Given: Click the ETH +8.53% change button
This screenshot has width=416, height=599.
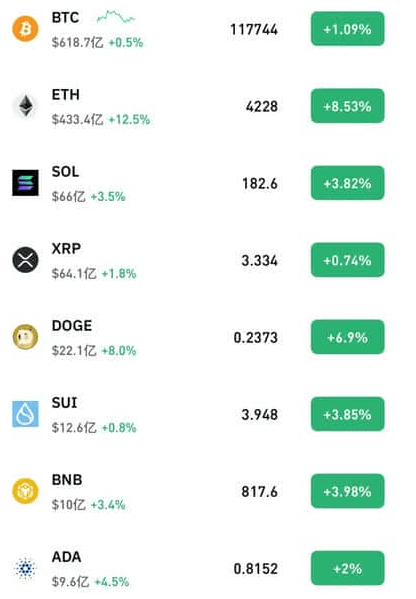Looking at the screenshot, I should click(348, 106).
